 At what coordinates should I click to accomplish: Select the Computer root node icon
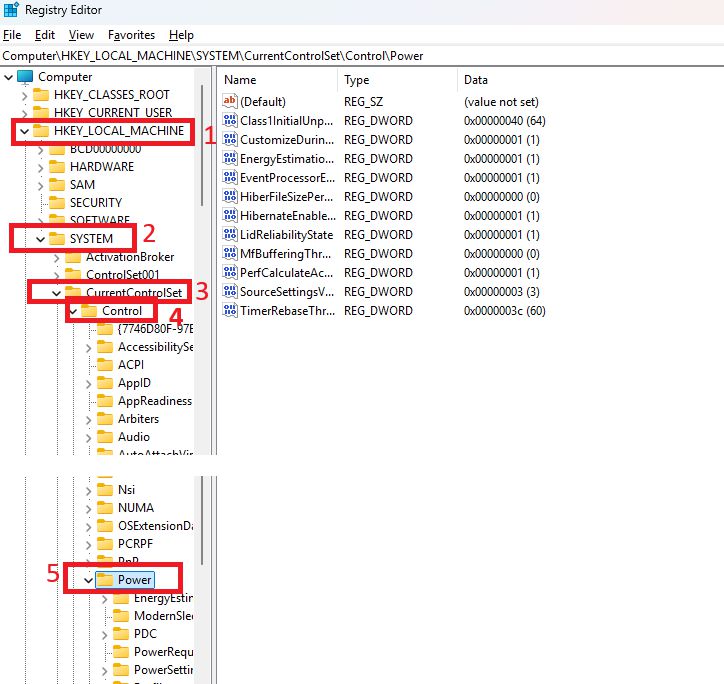pos(25,77)
